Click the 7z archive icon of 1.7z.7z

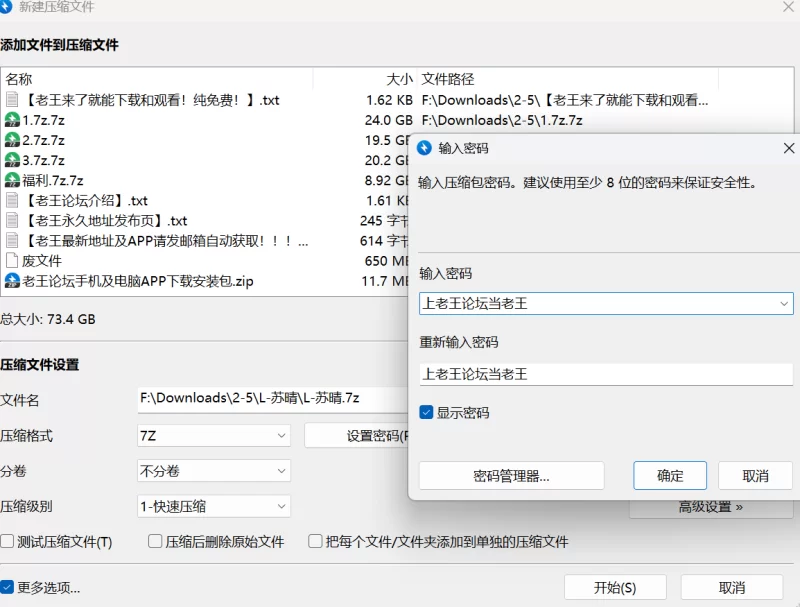point(12,120)
